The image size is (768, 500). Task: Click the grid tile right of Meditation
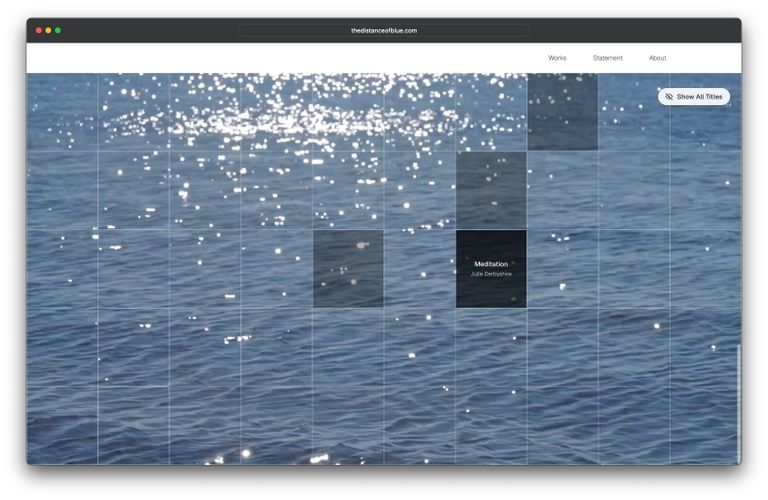point(563,269)
